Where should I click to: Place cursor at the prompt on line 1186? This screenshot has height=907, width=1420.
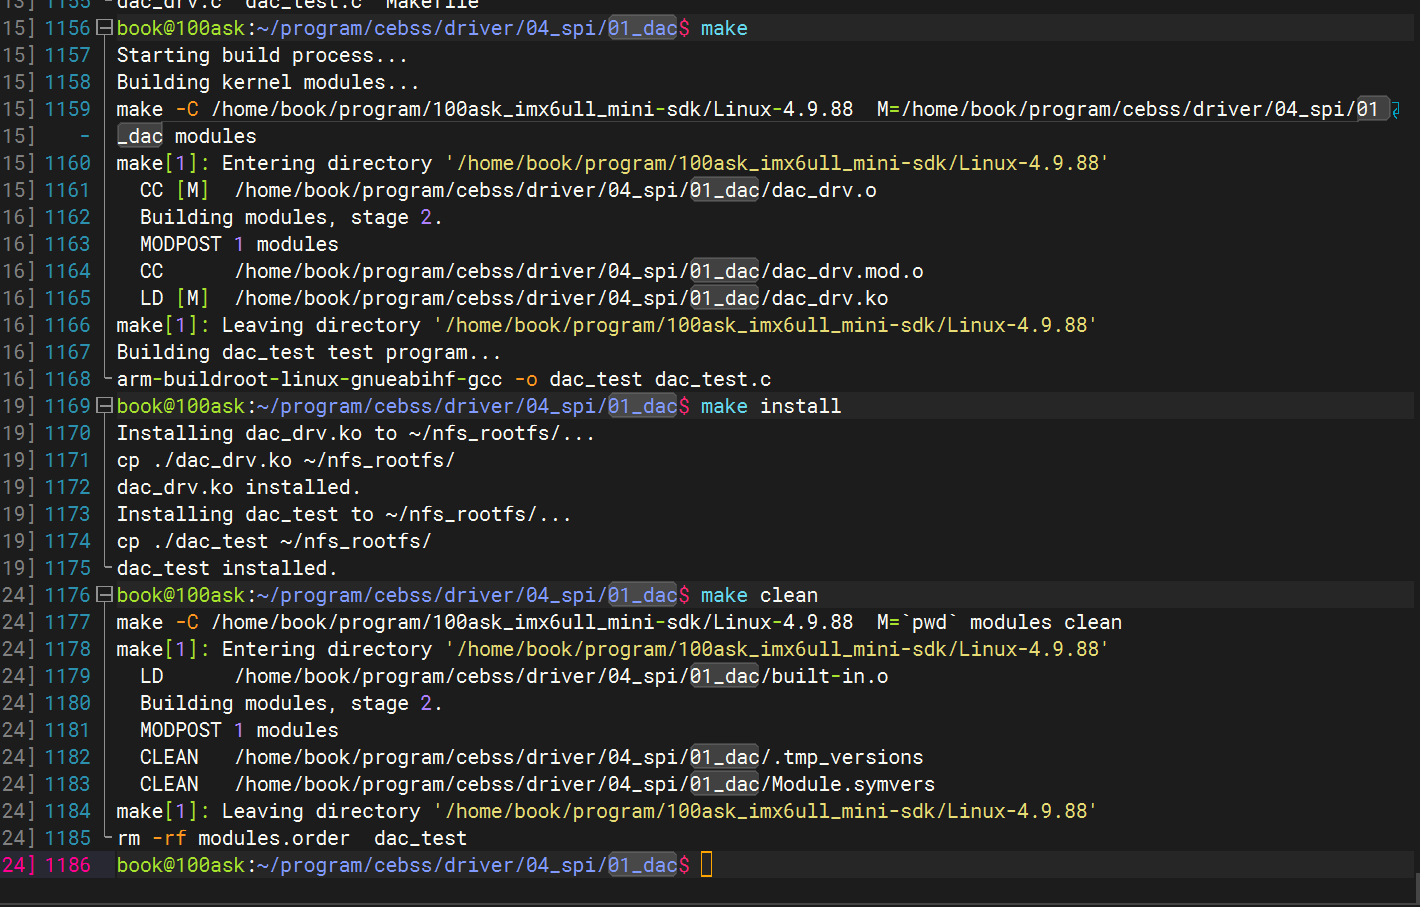(x=706, y=865)
